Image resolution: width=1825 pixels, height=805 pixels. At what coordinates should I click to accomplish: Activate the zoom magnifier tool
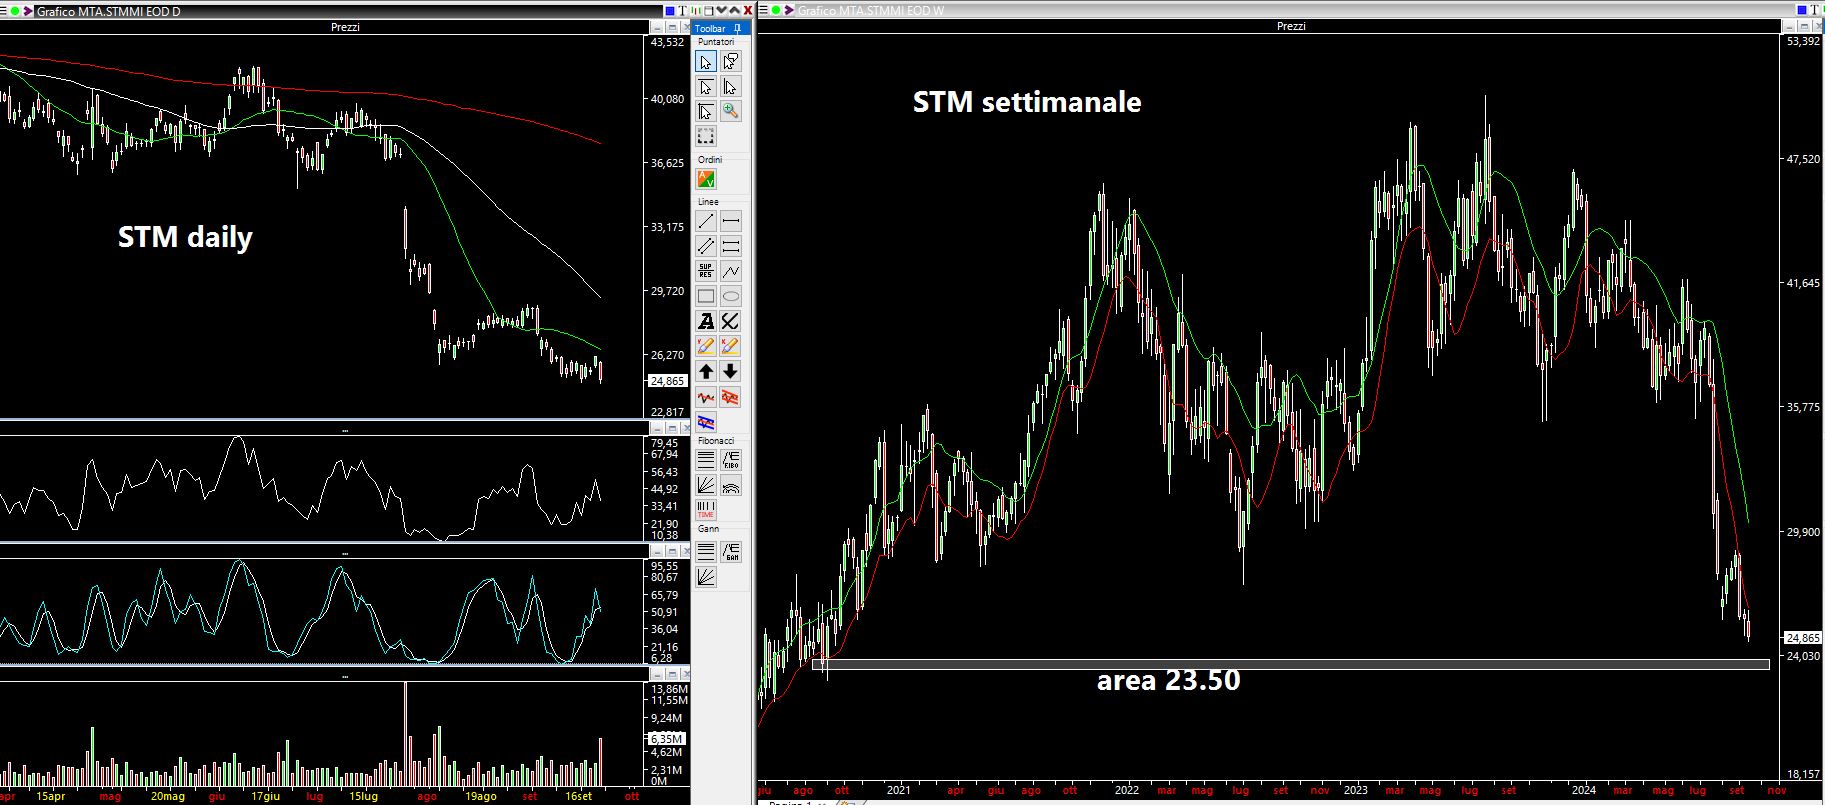[x=731, y=112]
